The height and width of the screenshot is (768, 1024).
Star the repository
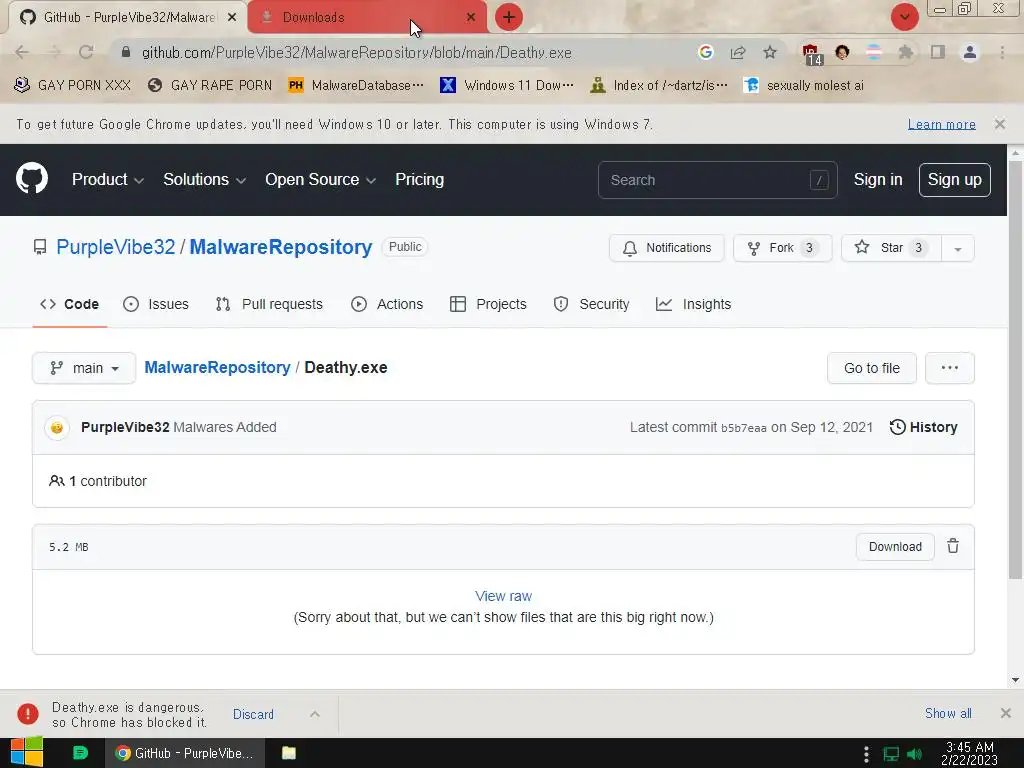tap(891, 248)
